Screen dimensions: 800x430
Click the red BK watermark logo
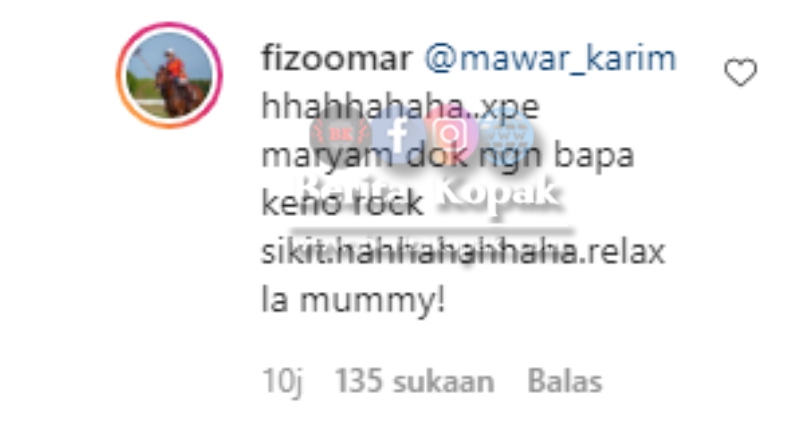click(x=340, y=135)
